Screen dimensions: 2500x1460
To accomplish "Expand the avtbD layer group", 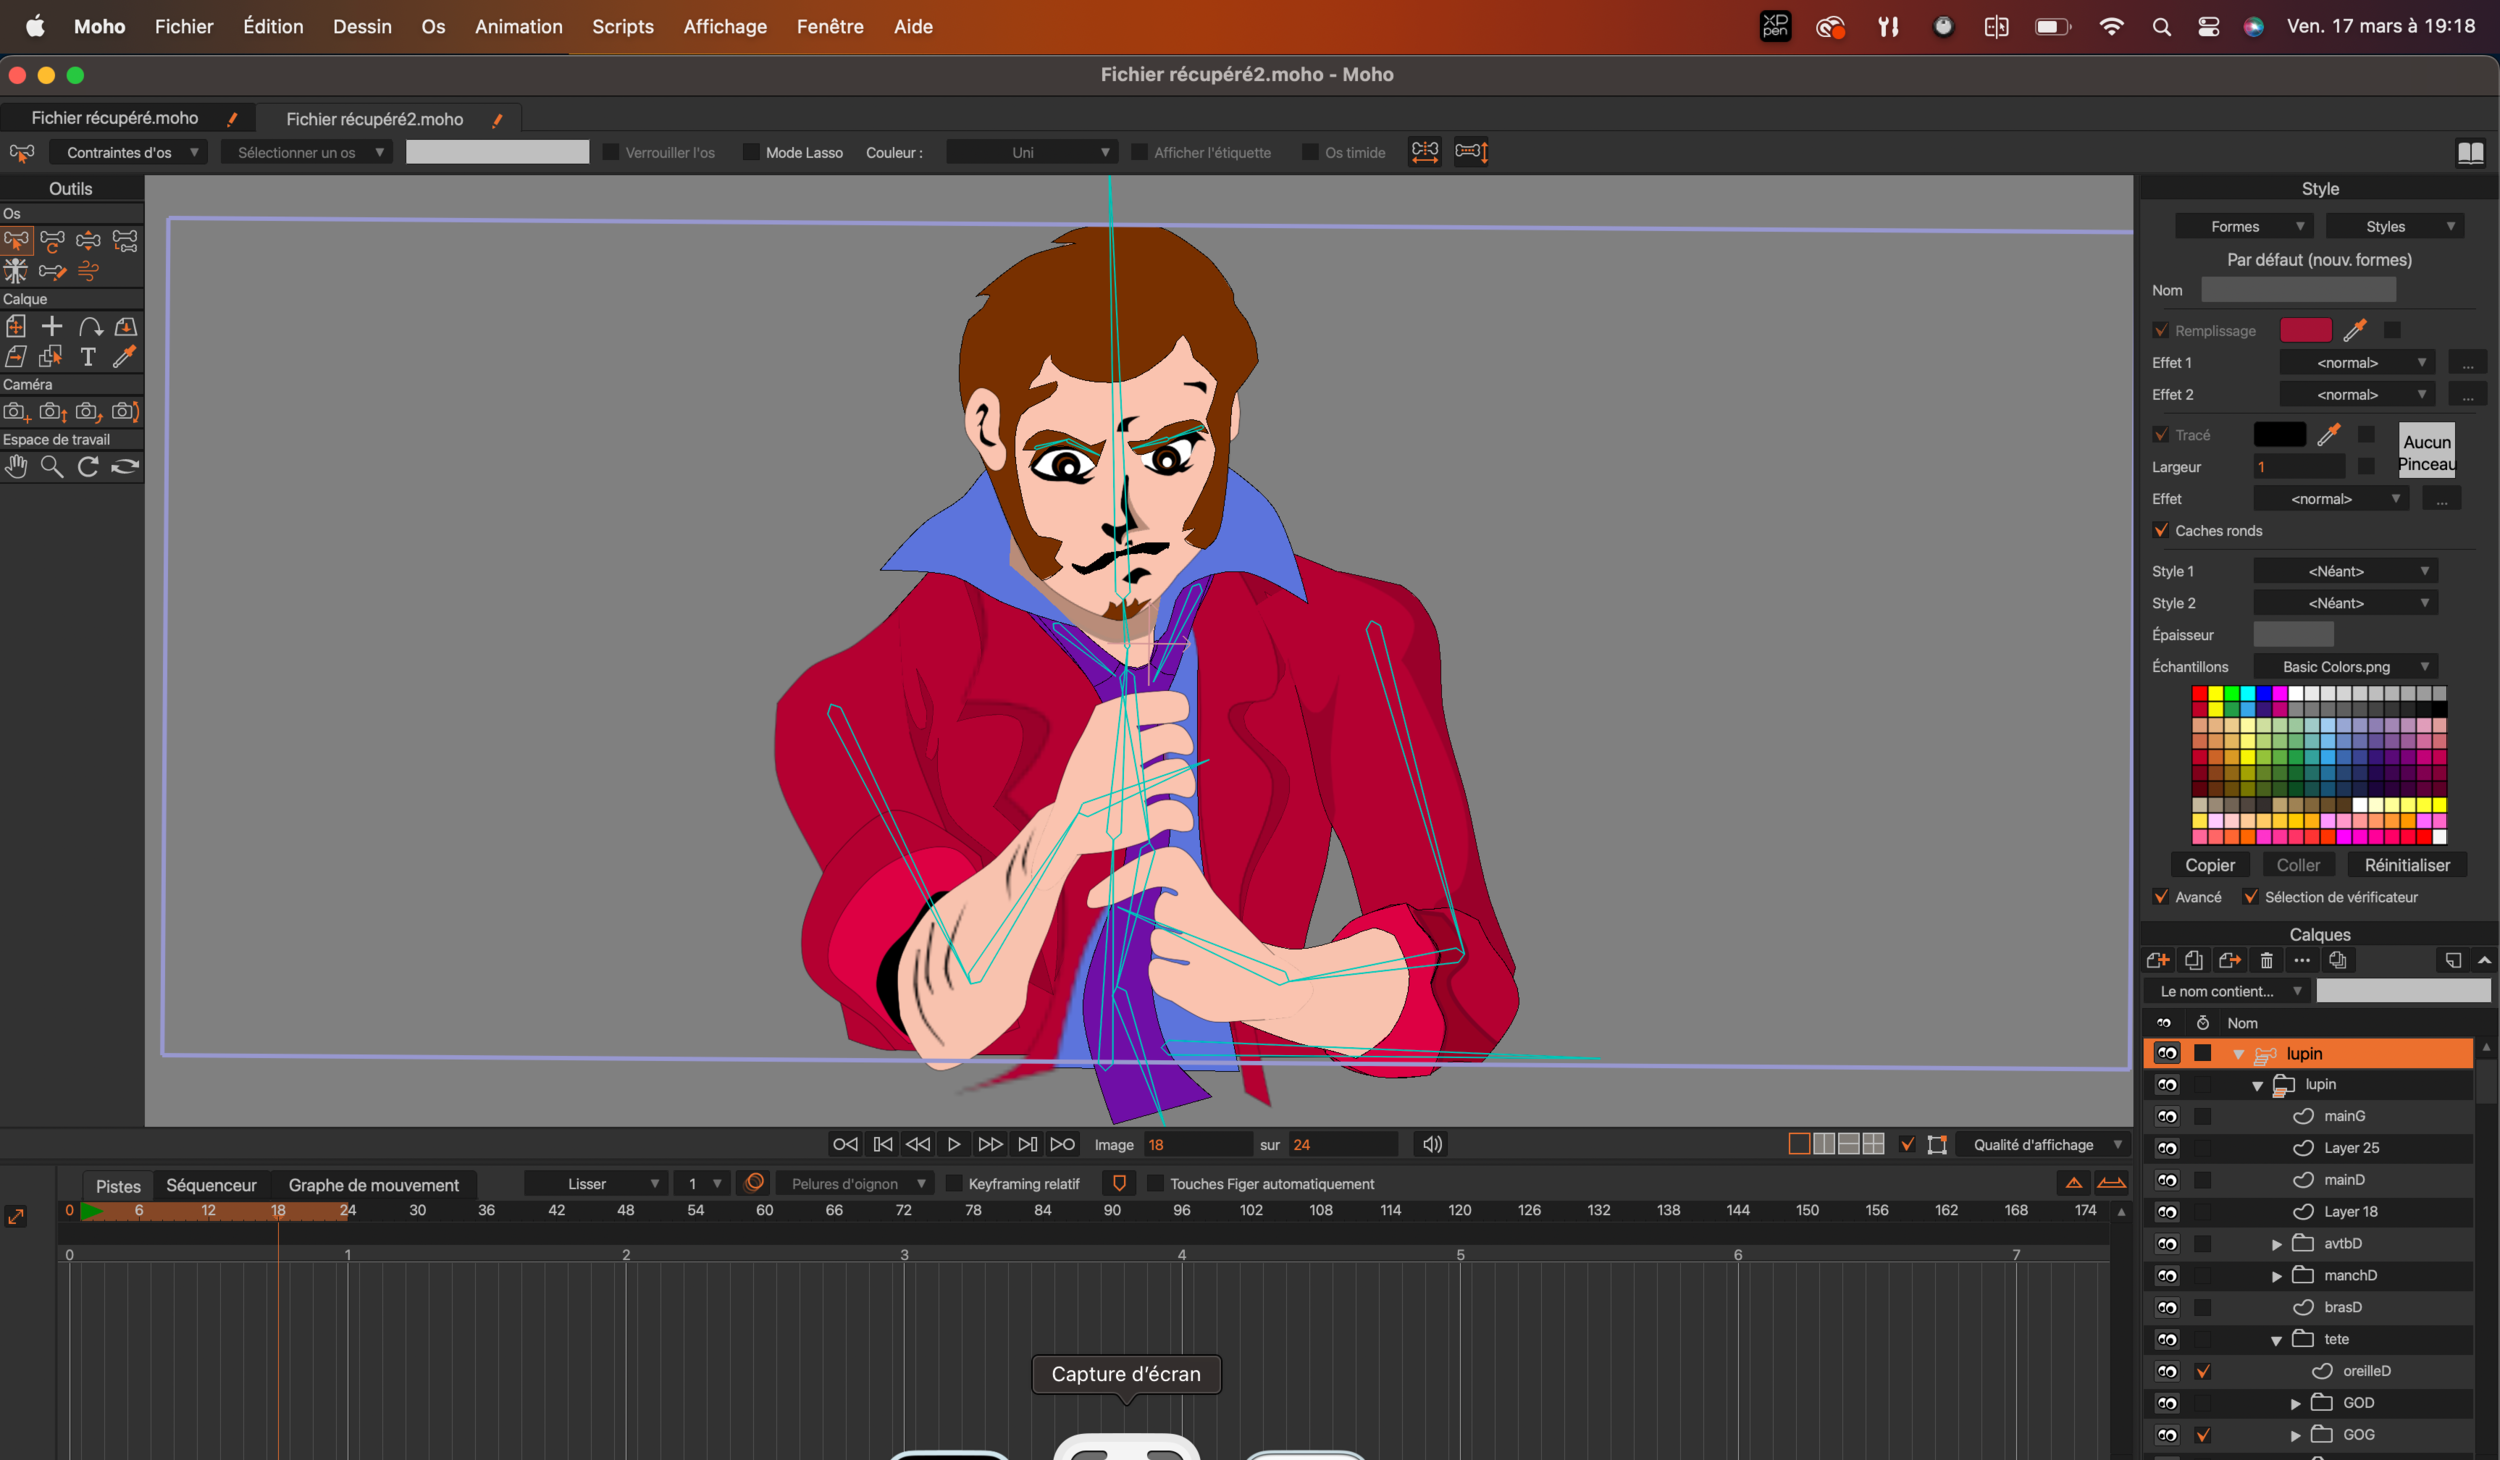I will (2277, 1244).
